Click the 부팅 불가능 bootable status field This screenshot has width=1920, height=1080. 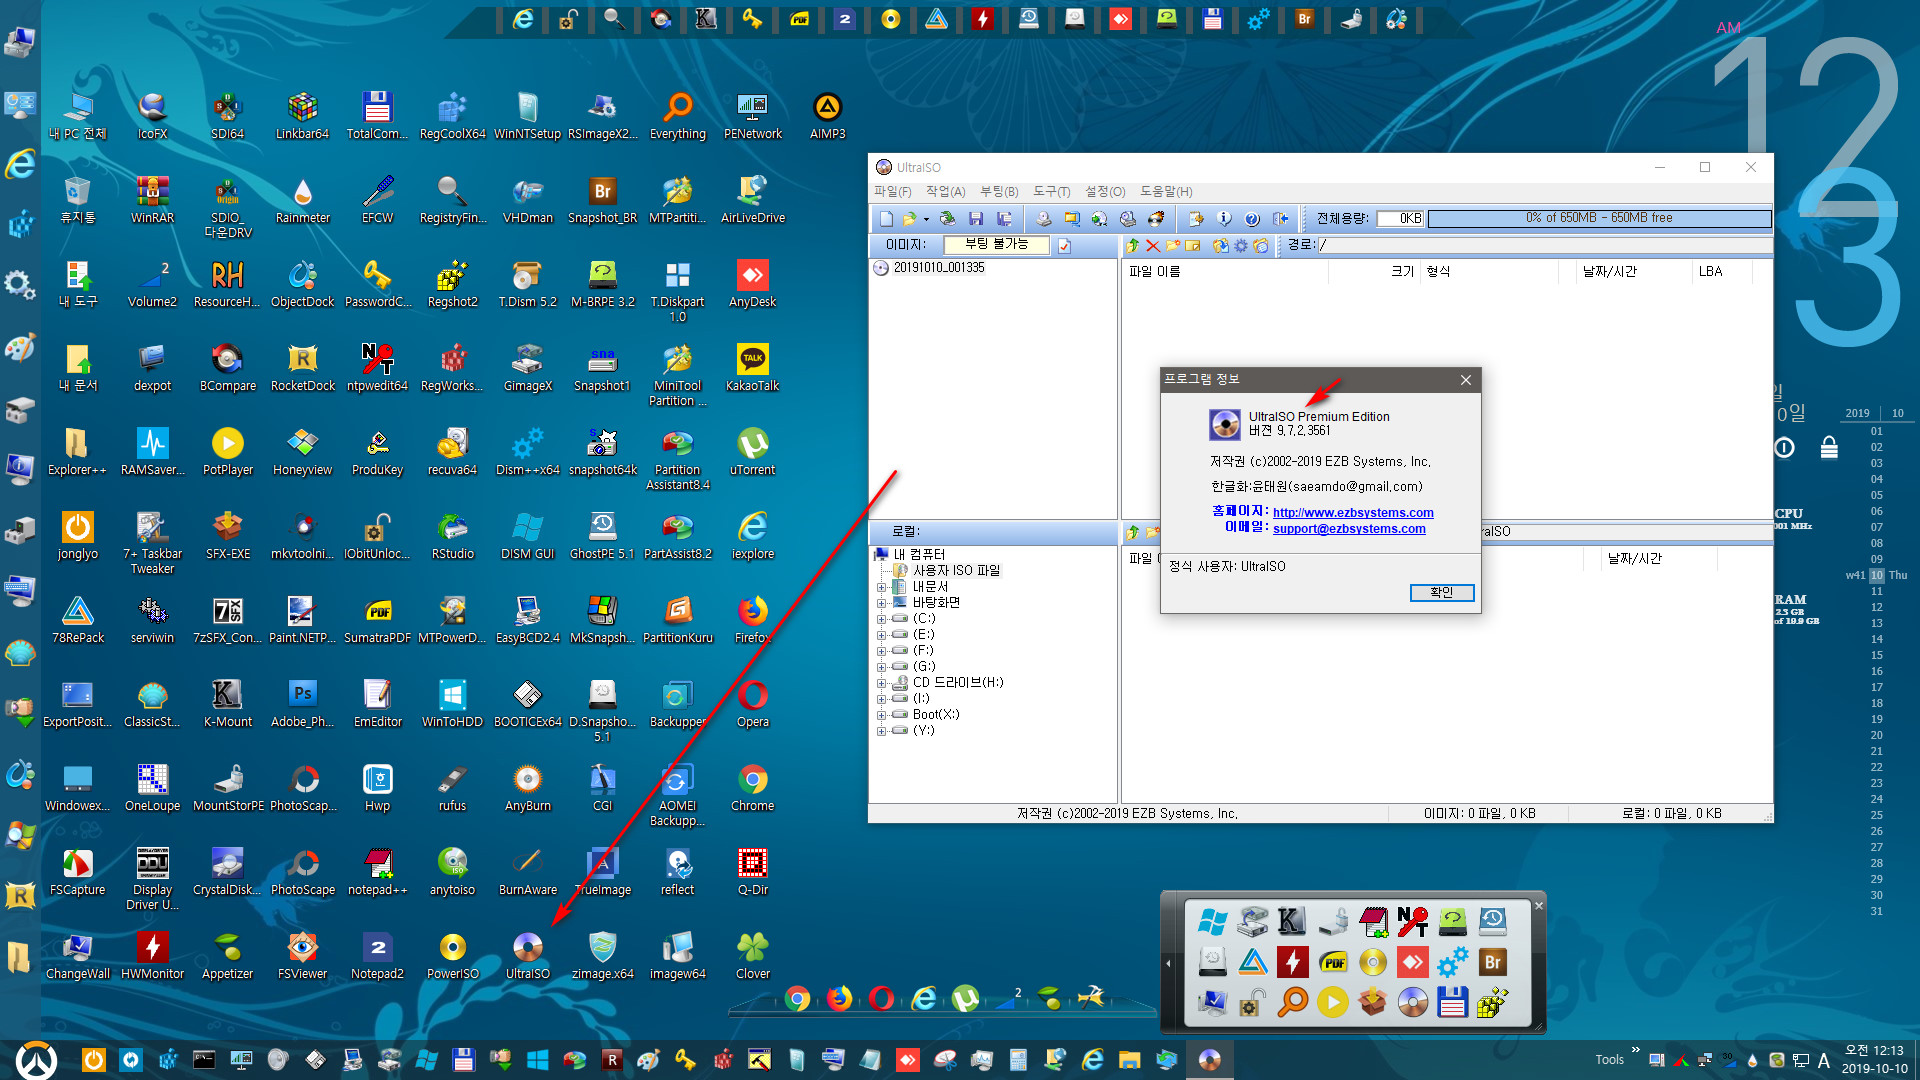[x=997, y=245]
